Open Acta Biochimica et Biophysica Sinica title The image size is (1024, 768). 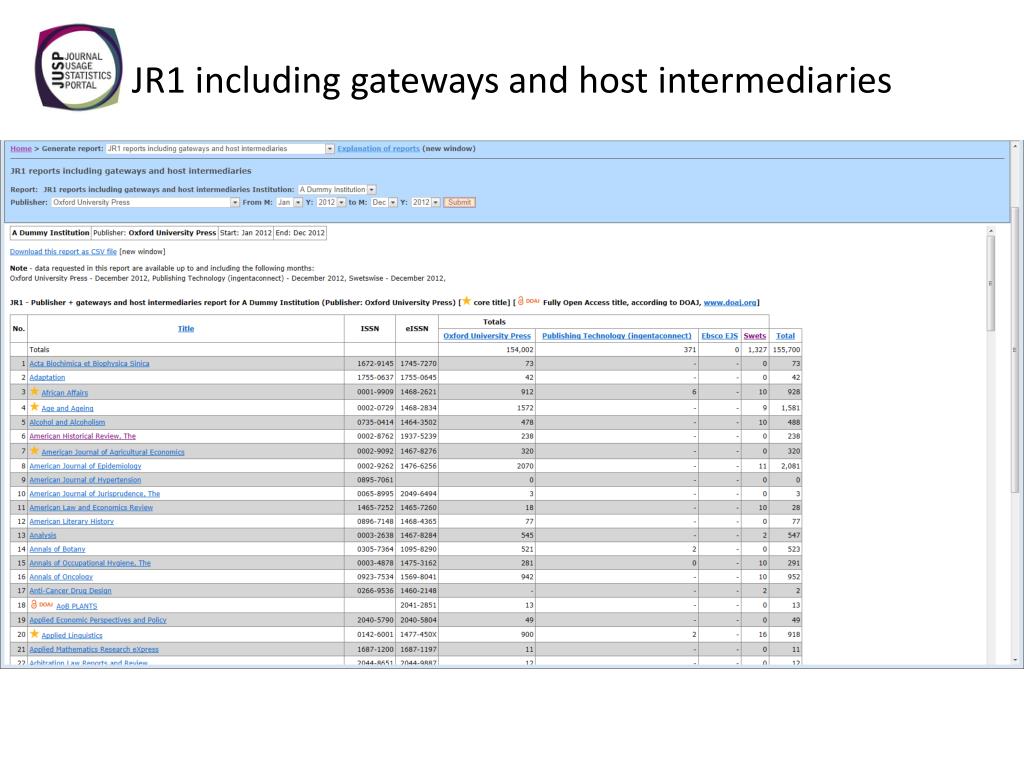tap(89, 364)
